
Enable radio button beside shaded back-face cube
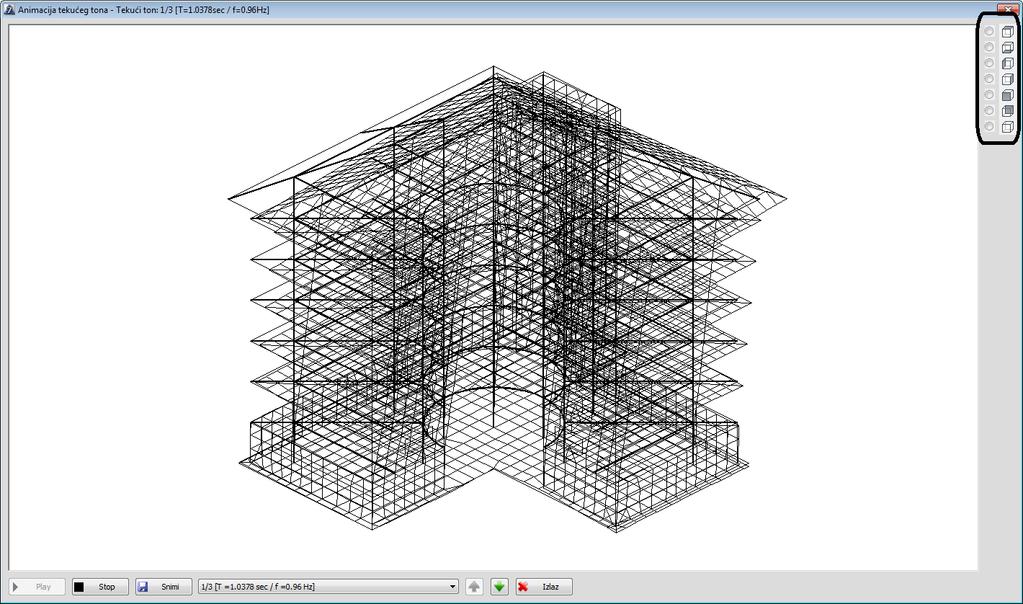(x=989, y=110)
